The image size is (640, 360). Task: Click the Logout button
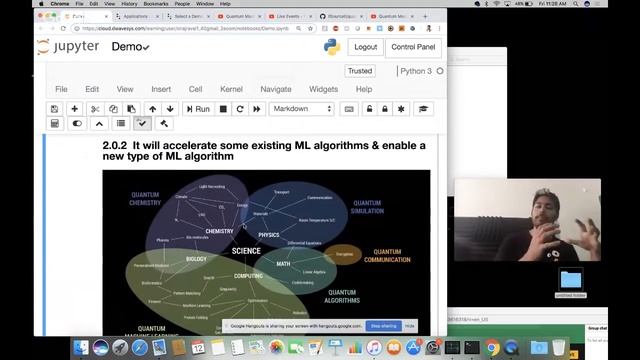coord(366,47)
